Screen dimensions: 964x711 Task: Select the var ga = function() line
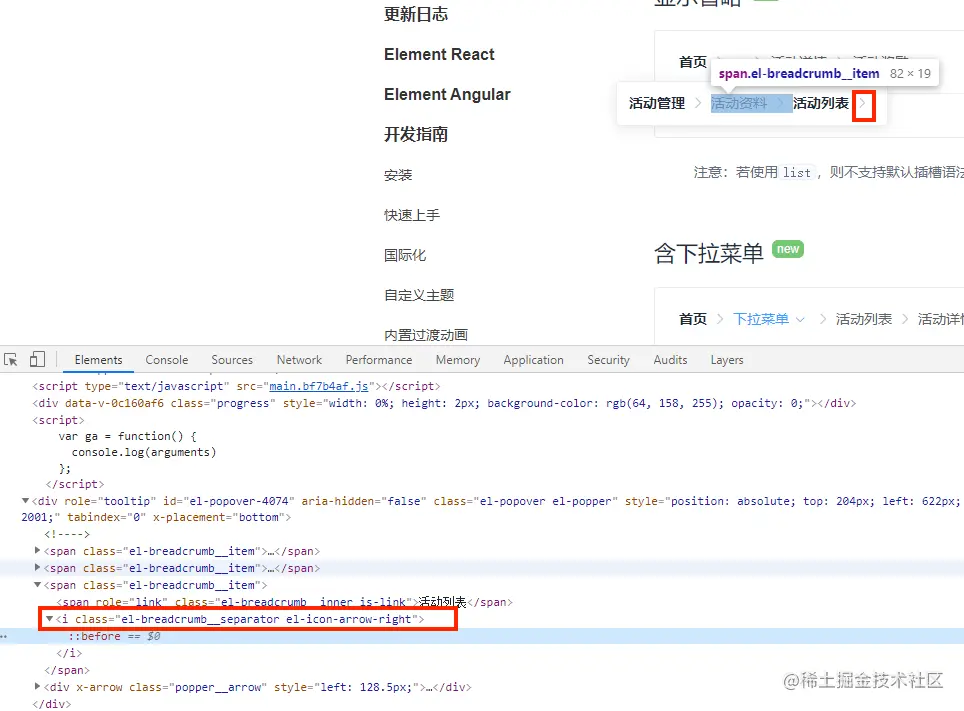[x=127, y=436]
